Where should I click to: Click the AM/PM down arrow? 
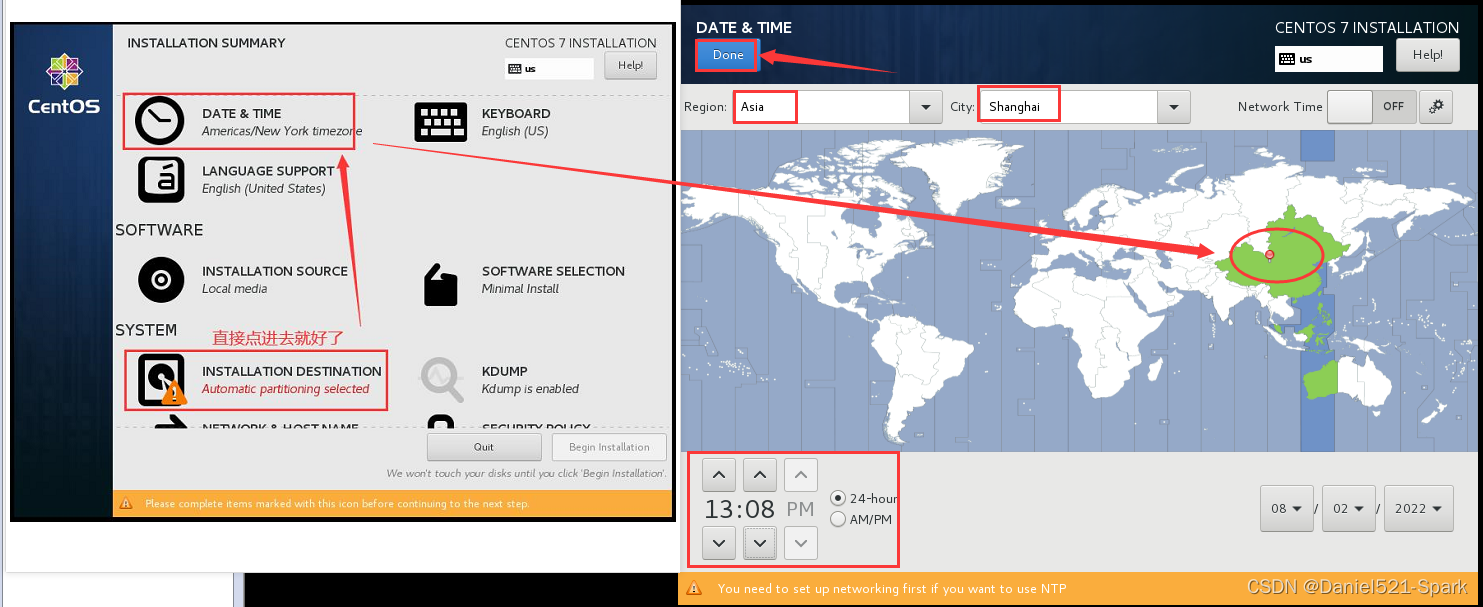(x=800, y=543)
